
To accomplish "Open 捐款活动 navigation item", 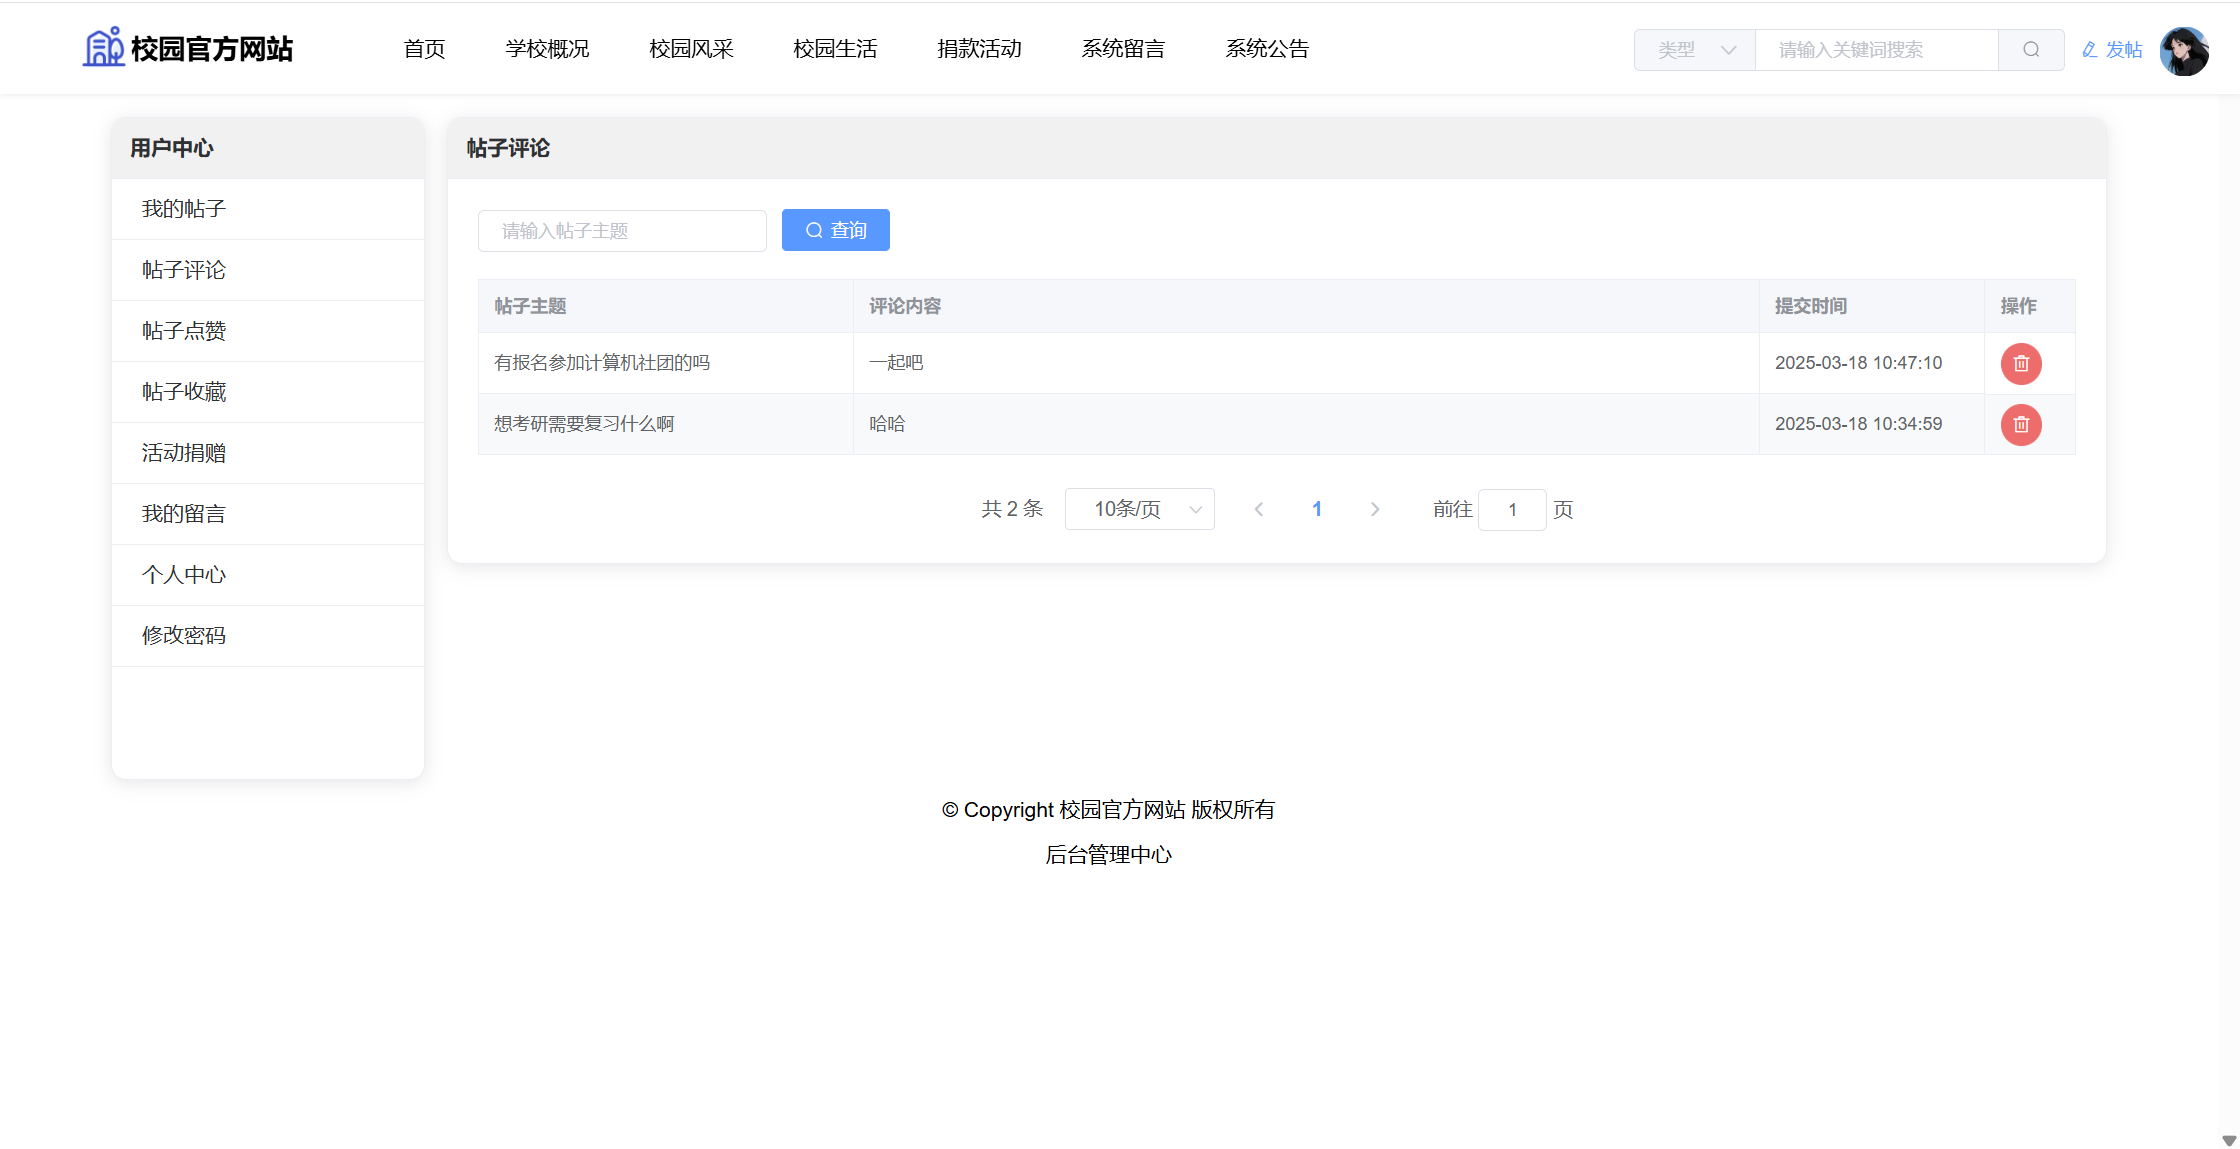I will click(979, 49).
